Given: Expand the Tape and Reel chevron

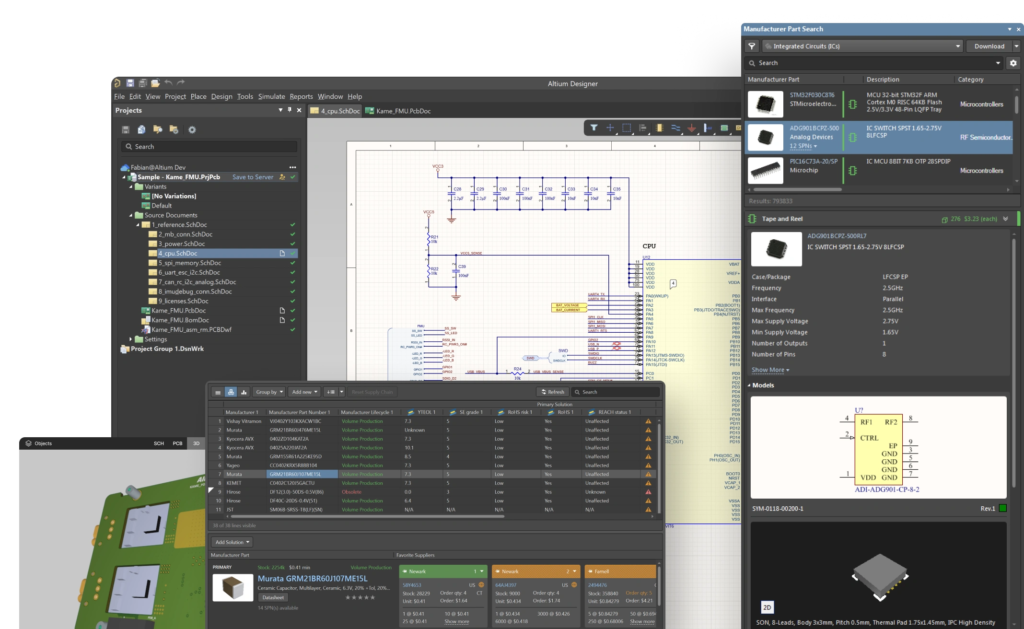Looking at the screenshot, I should (1006, 219).
